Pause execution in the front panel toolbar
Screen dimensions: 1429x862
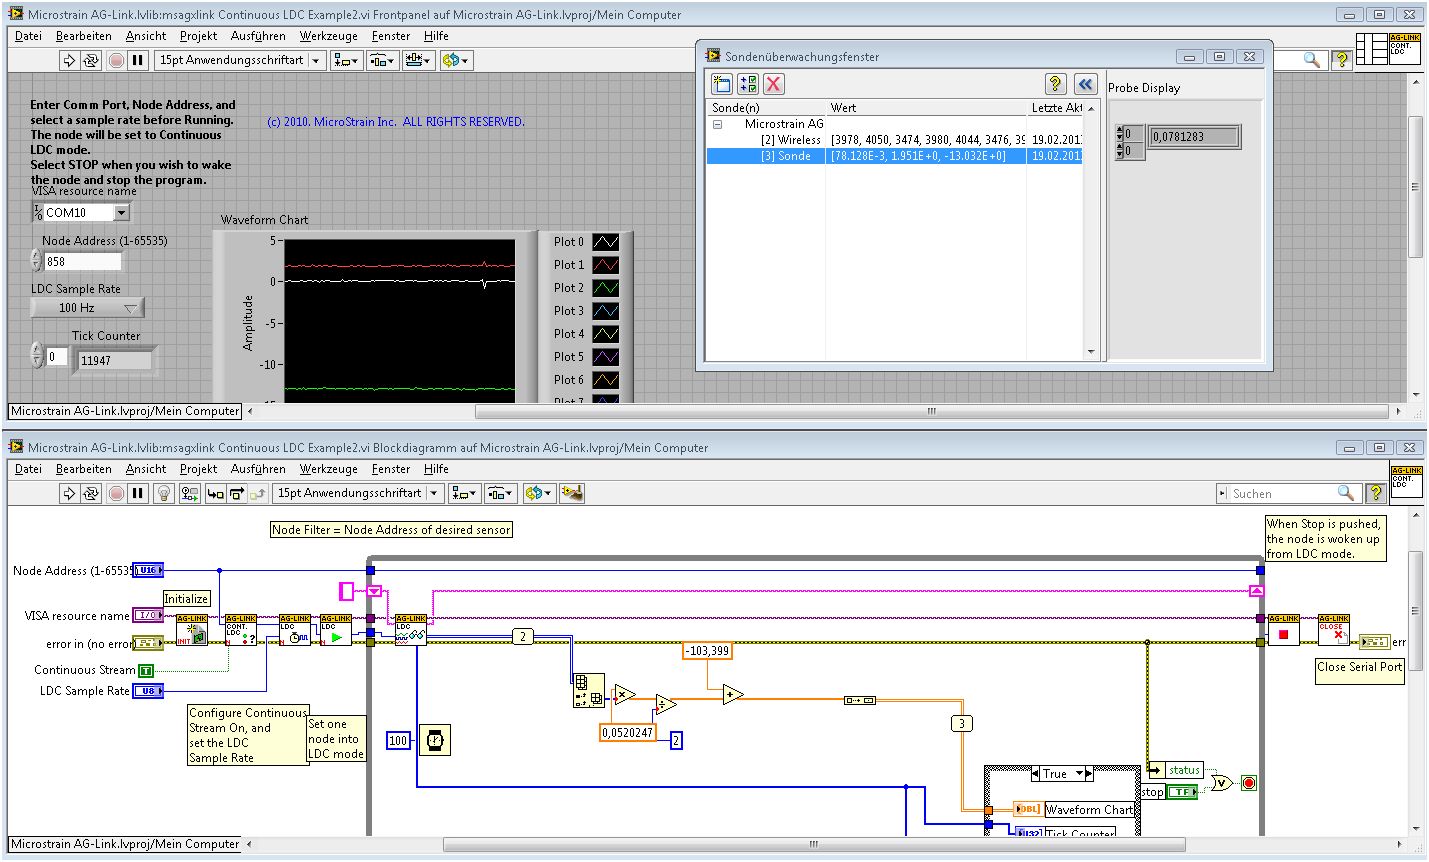click(x=138, y=60)
